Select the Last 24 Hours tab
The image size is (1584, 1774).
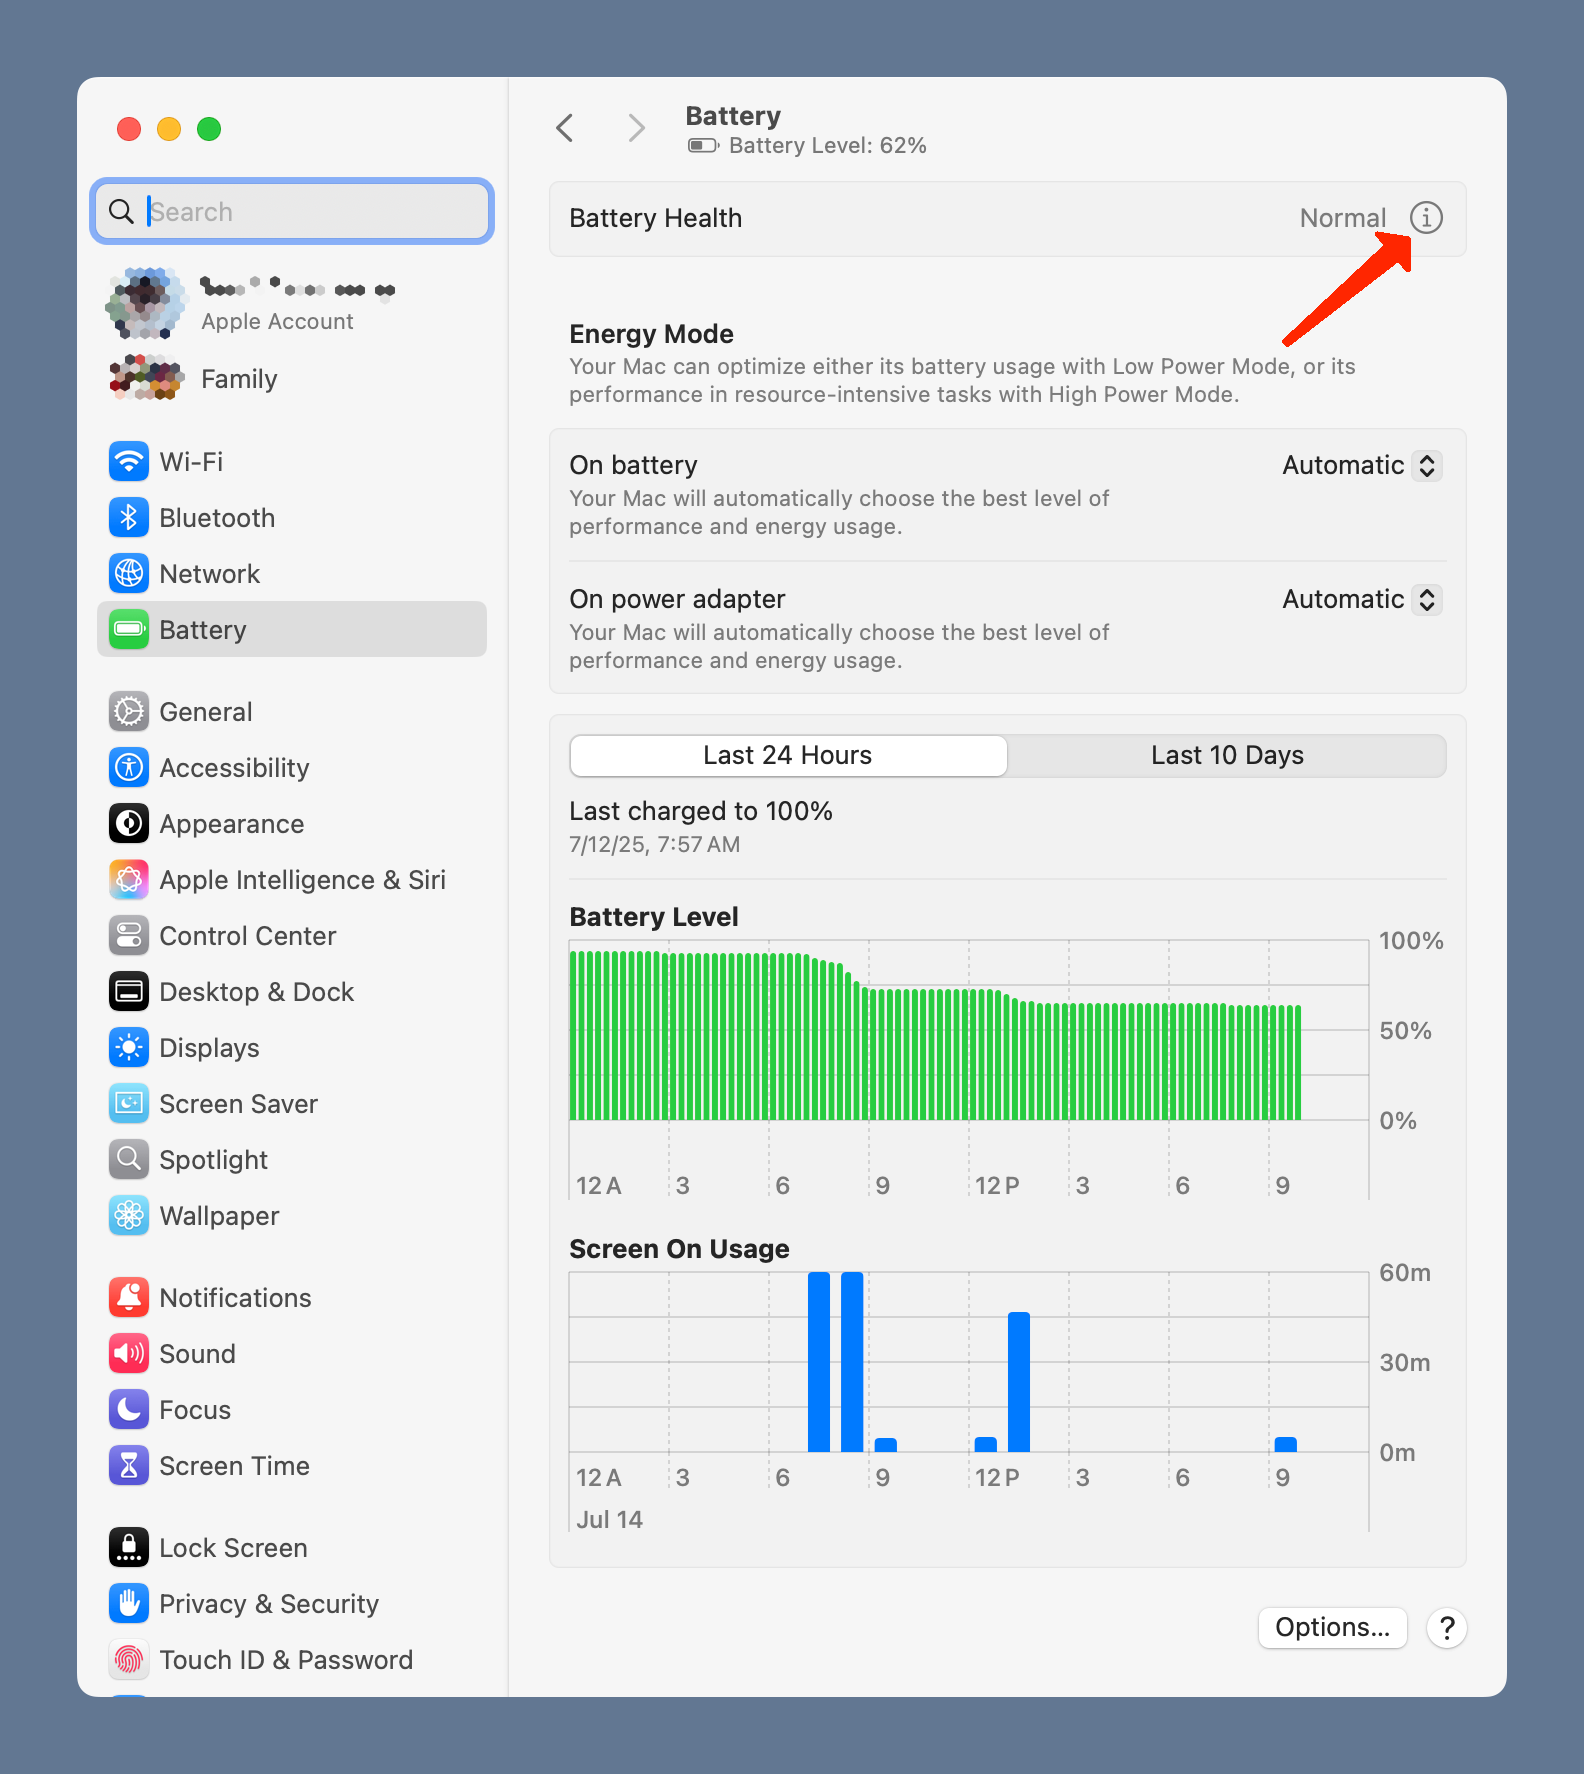coord(788,756)
